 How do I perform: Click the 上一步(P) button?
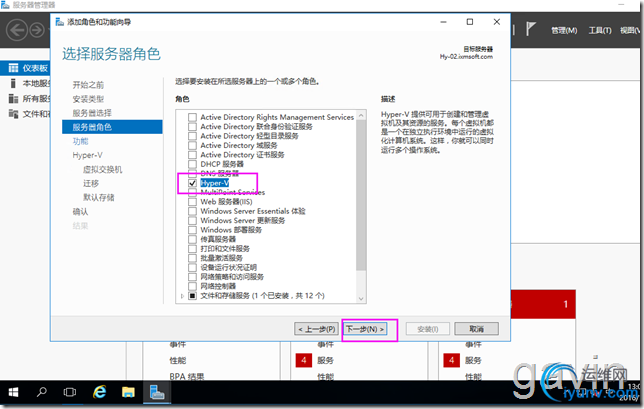316,329
